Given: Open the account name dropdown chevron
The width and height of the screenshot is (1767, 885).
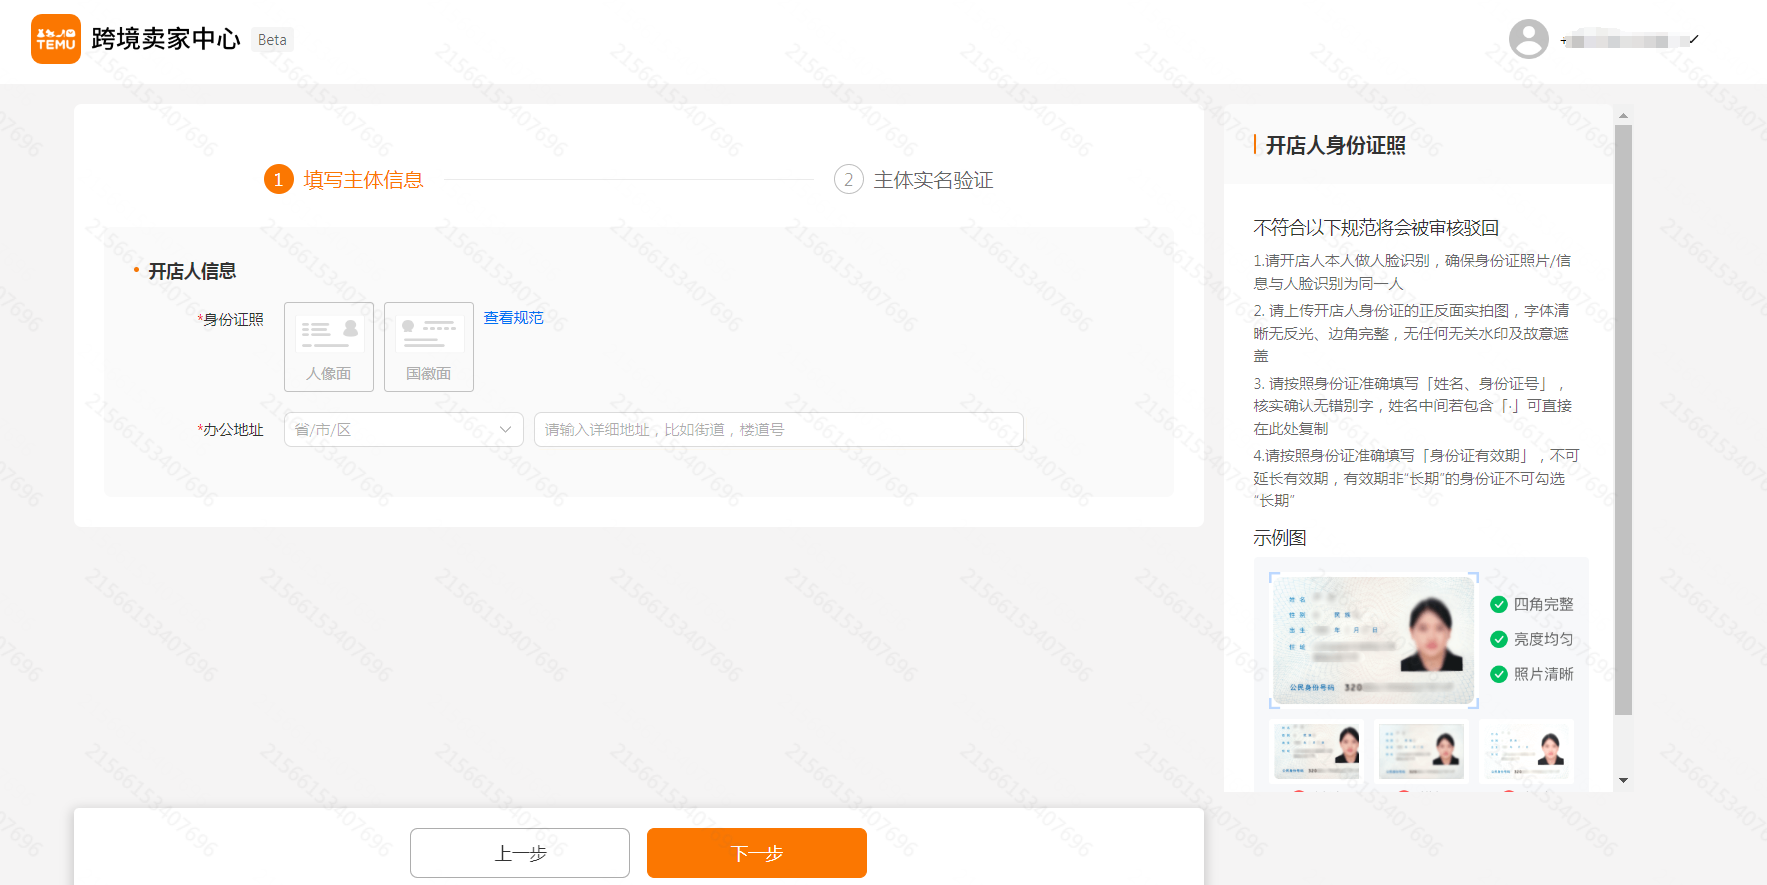Looking at the screenshot, I should (x=1693, y=40).
